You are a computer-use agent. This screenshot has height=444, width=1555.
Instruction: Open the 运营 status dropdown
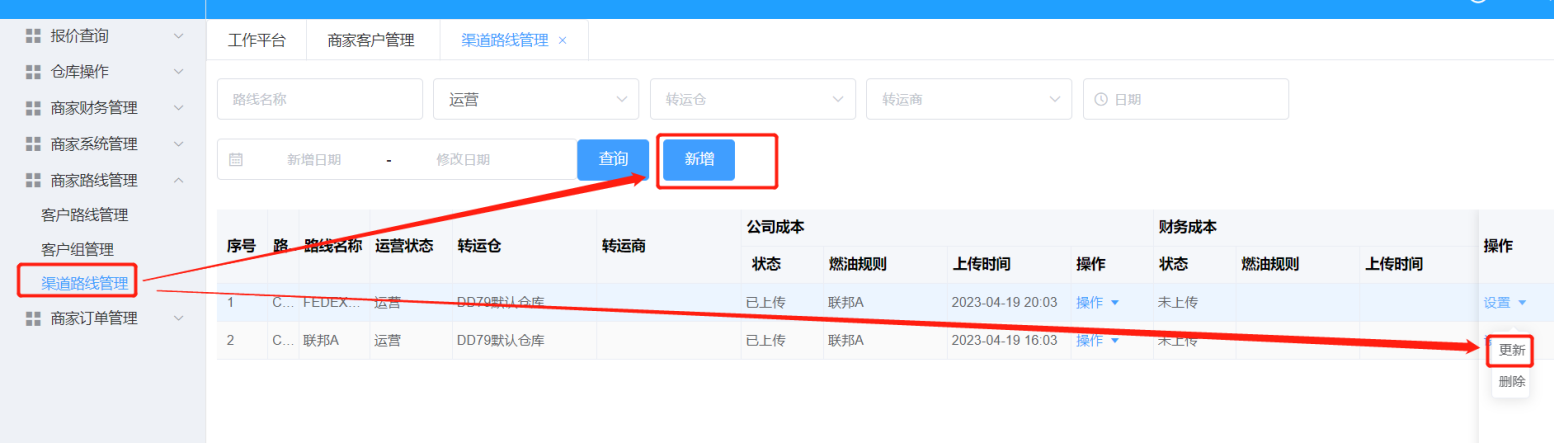coord(535,99)
